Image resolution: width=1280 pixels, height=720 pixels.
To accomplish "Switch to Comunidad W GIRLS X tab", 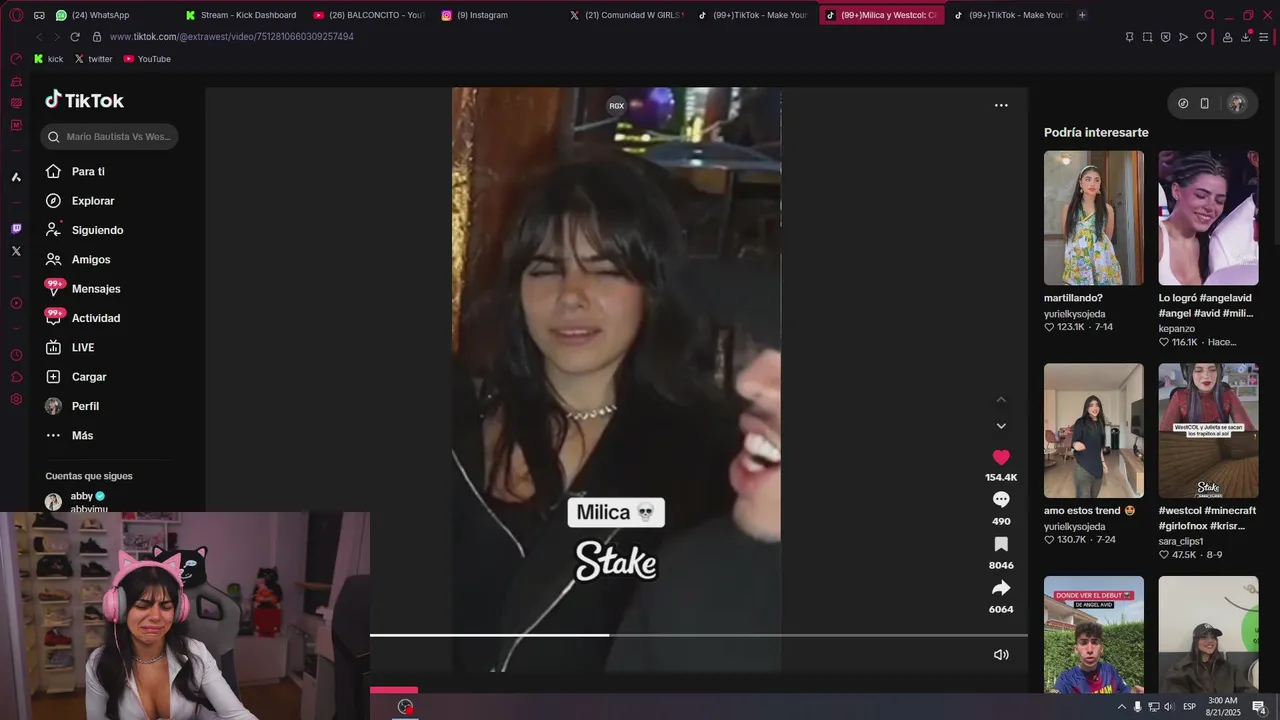I will pyautogui.click(x=625, y=15).
